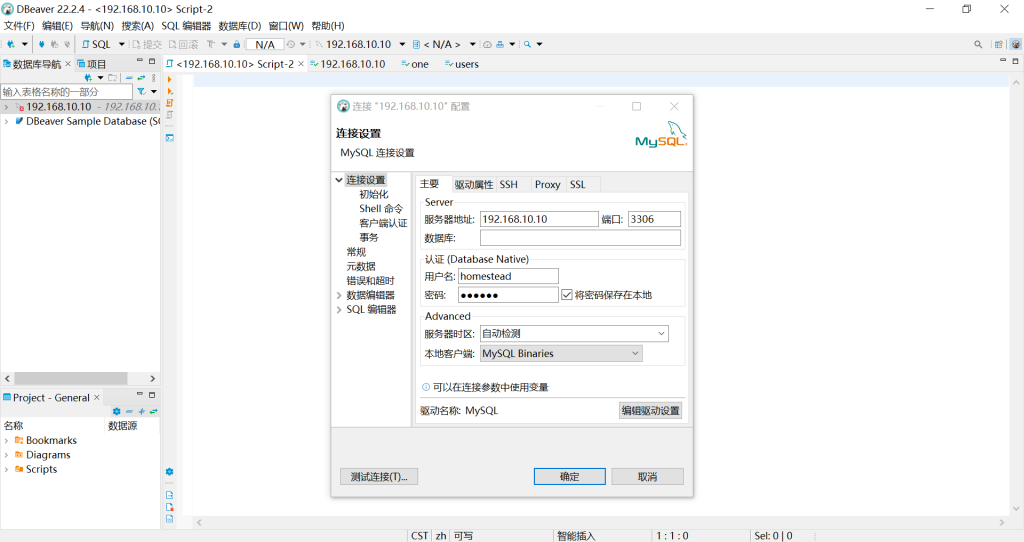Expand the Scripts folder in Project panel
1024x542 pixels.
7,470
